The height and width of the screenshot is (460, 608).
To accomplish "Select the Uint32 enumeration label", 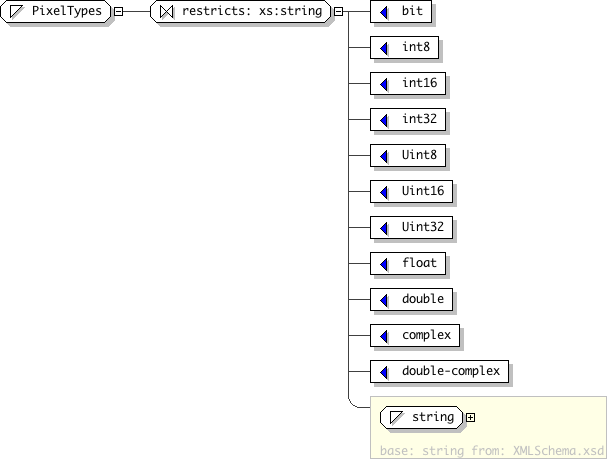I will pos(423,227).
